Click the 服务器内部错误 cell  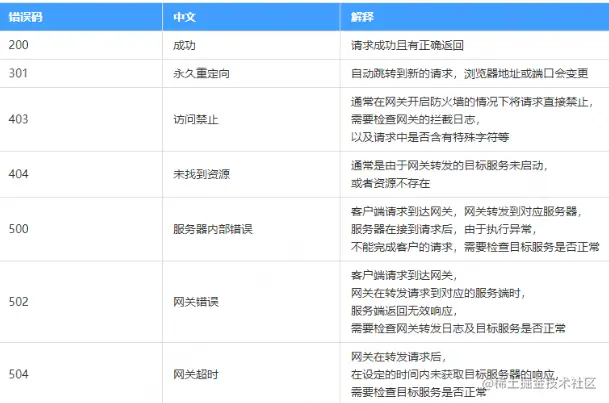tap(251, 229)
